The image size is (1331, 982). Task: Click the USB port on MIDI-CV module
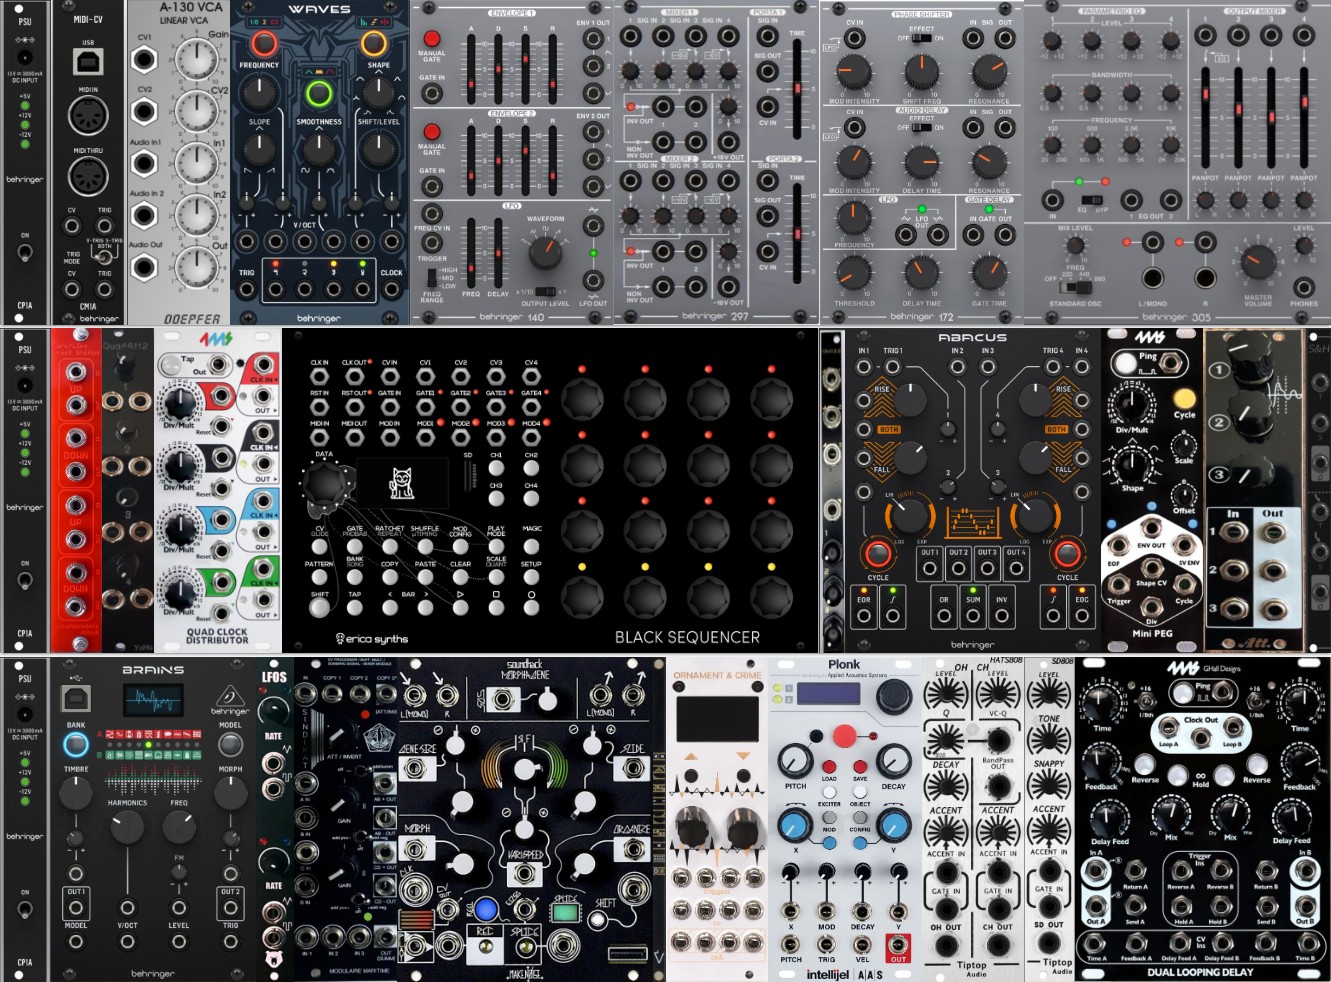tap(88, 62)
